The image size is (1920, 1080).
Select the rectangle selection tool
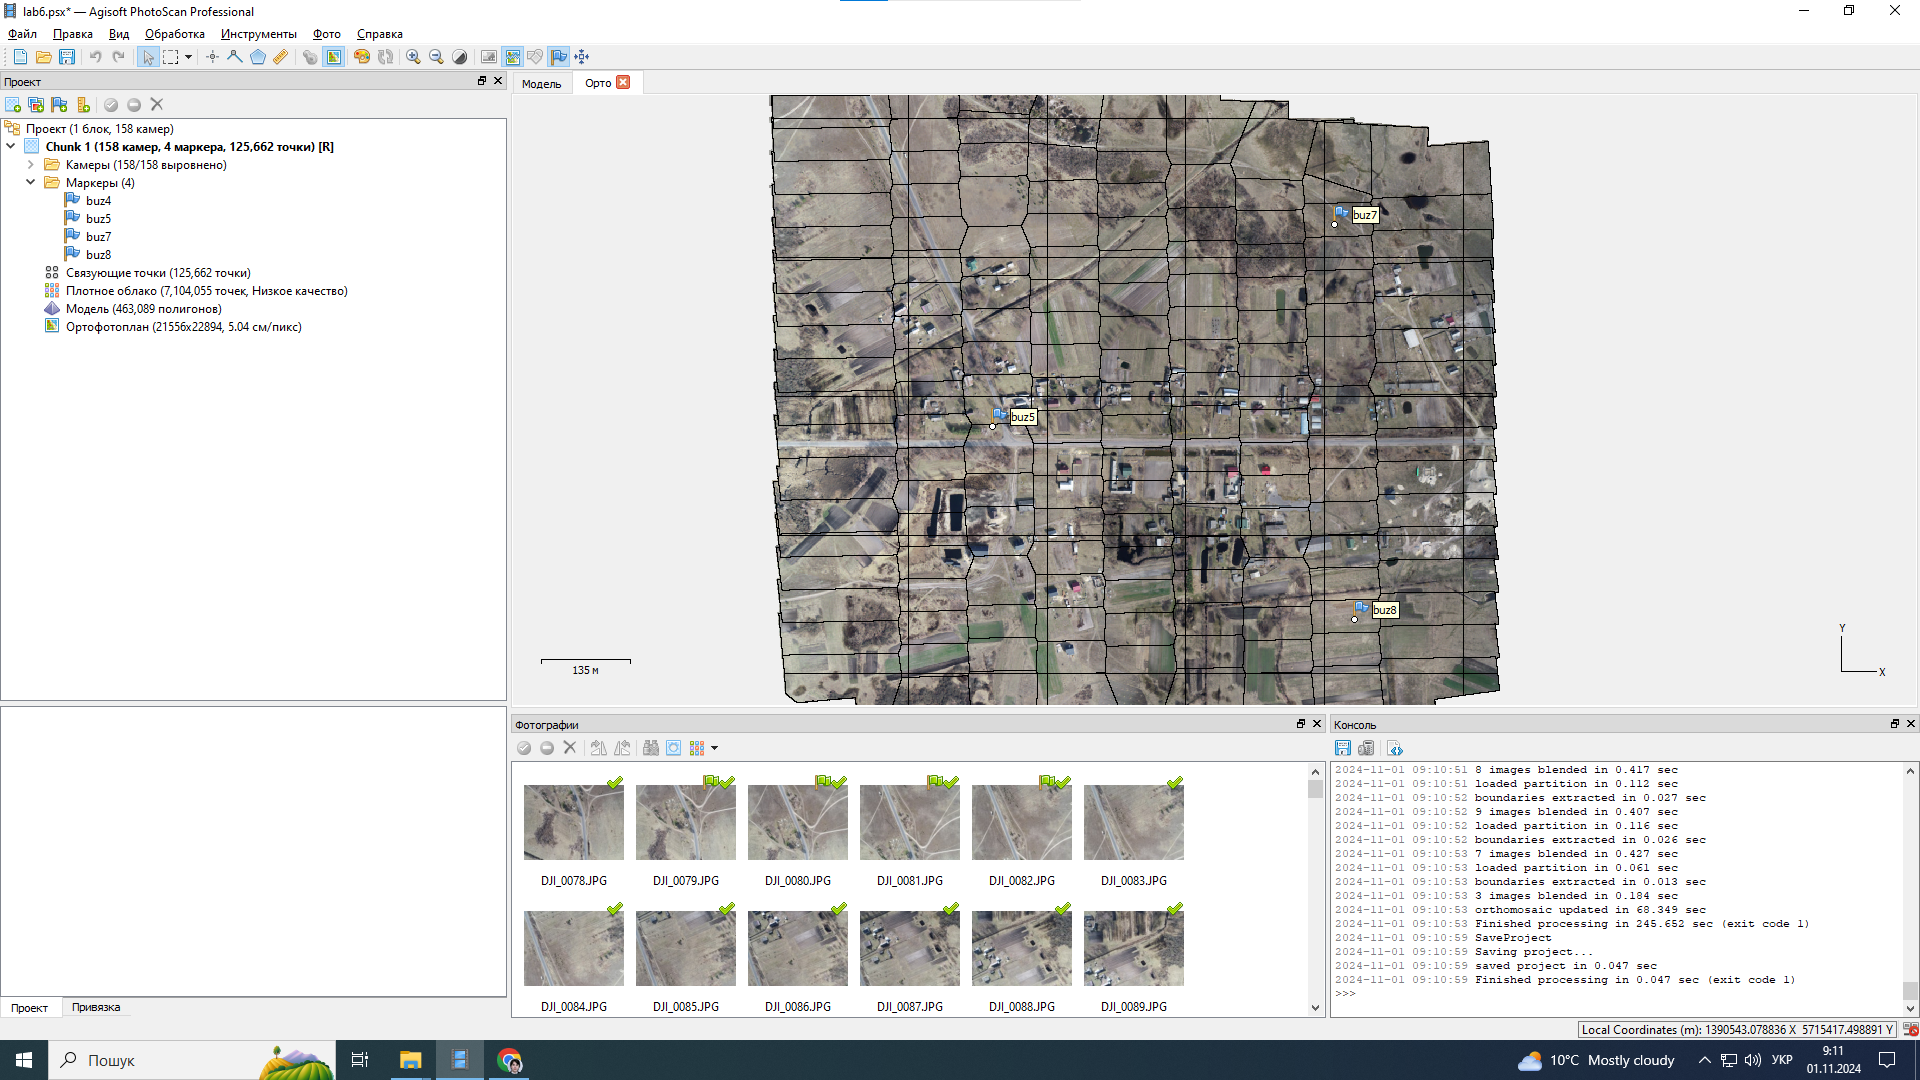pyautogui.click(x=171, y=57)
